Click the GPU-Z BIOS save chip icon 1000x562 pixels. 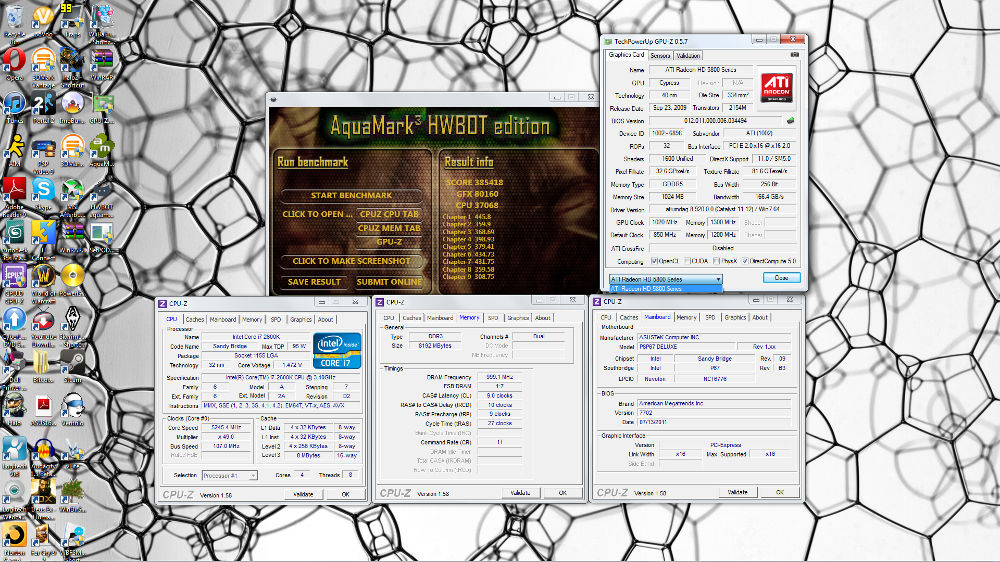click(791, 120)
